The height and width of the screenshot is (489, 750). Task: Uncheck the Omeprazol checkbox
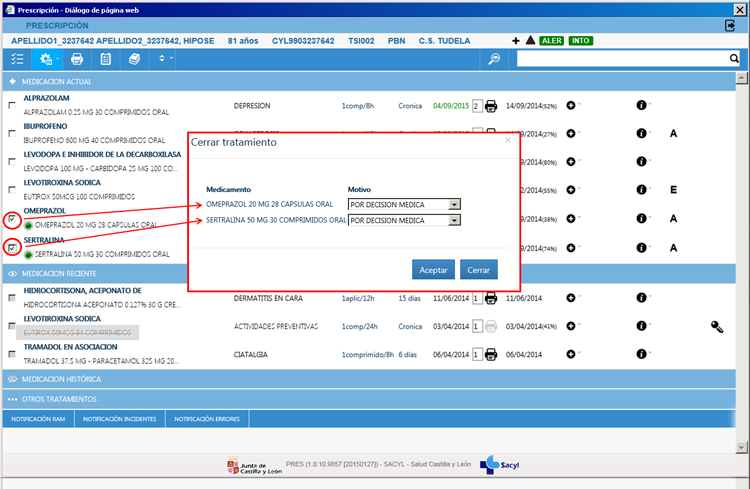coord(12,219)
